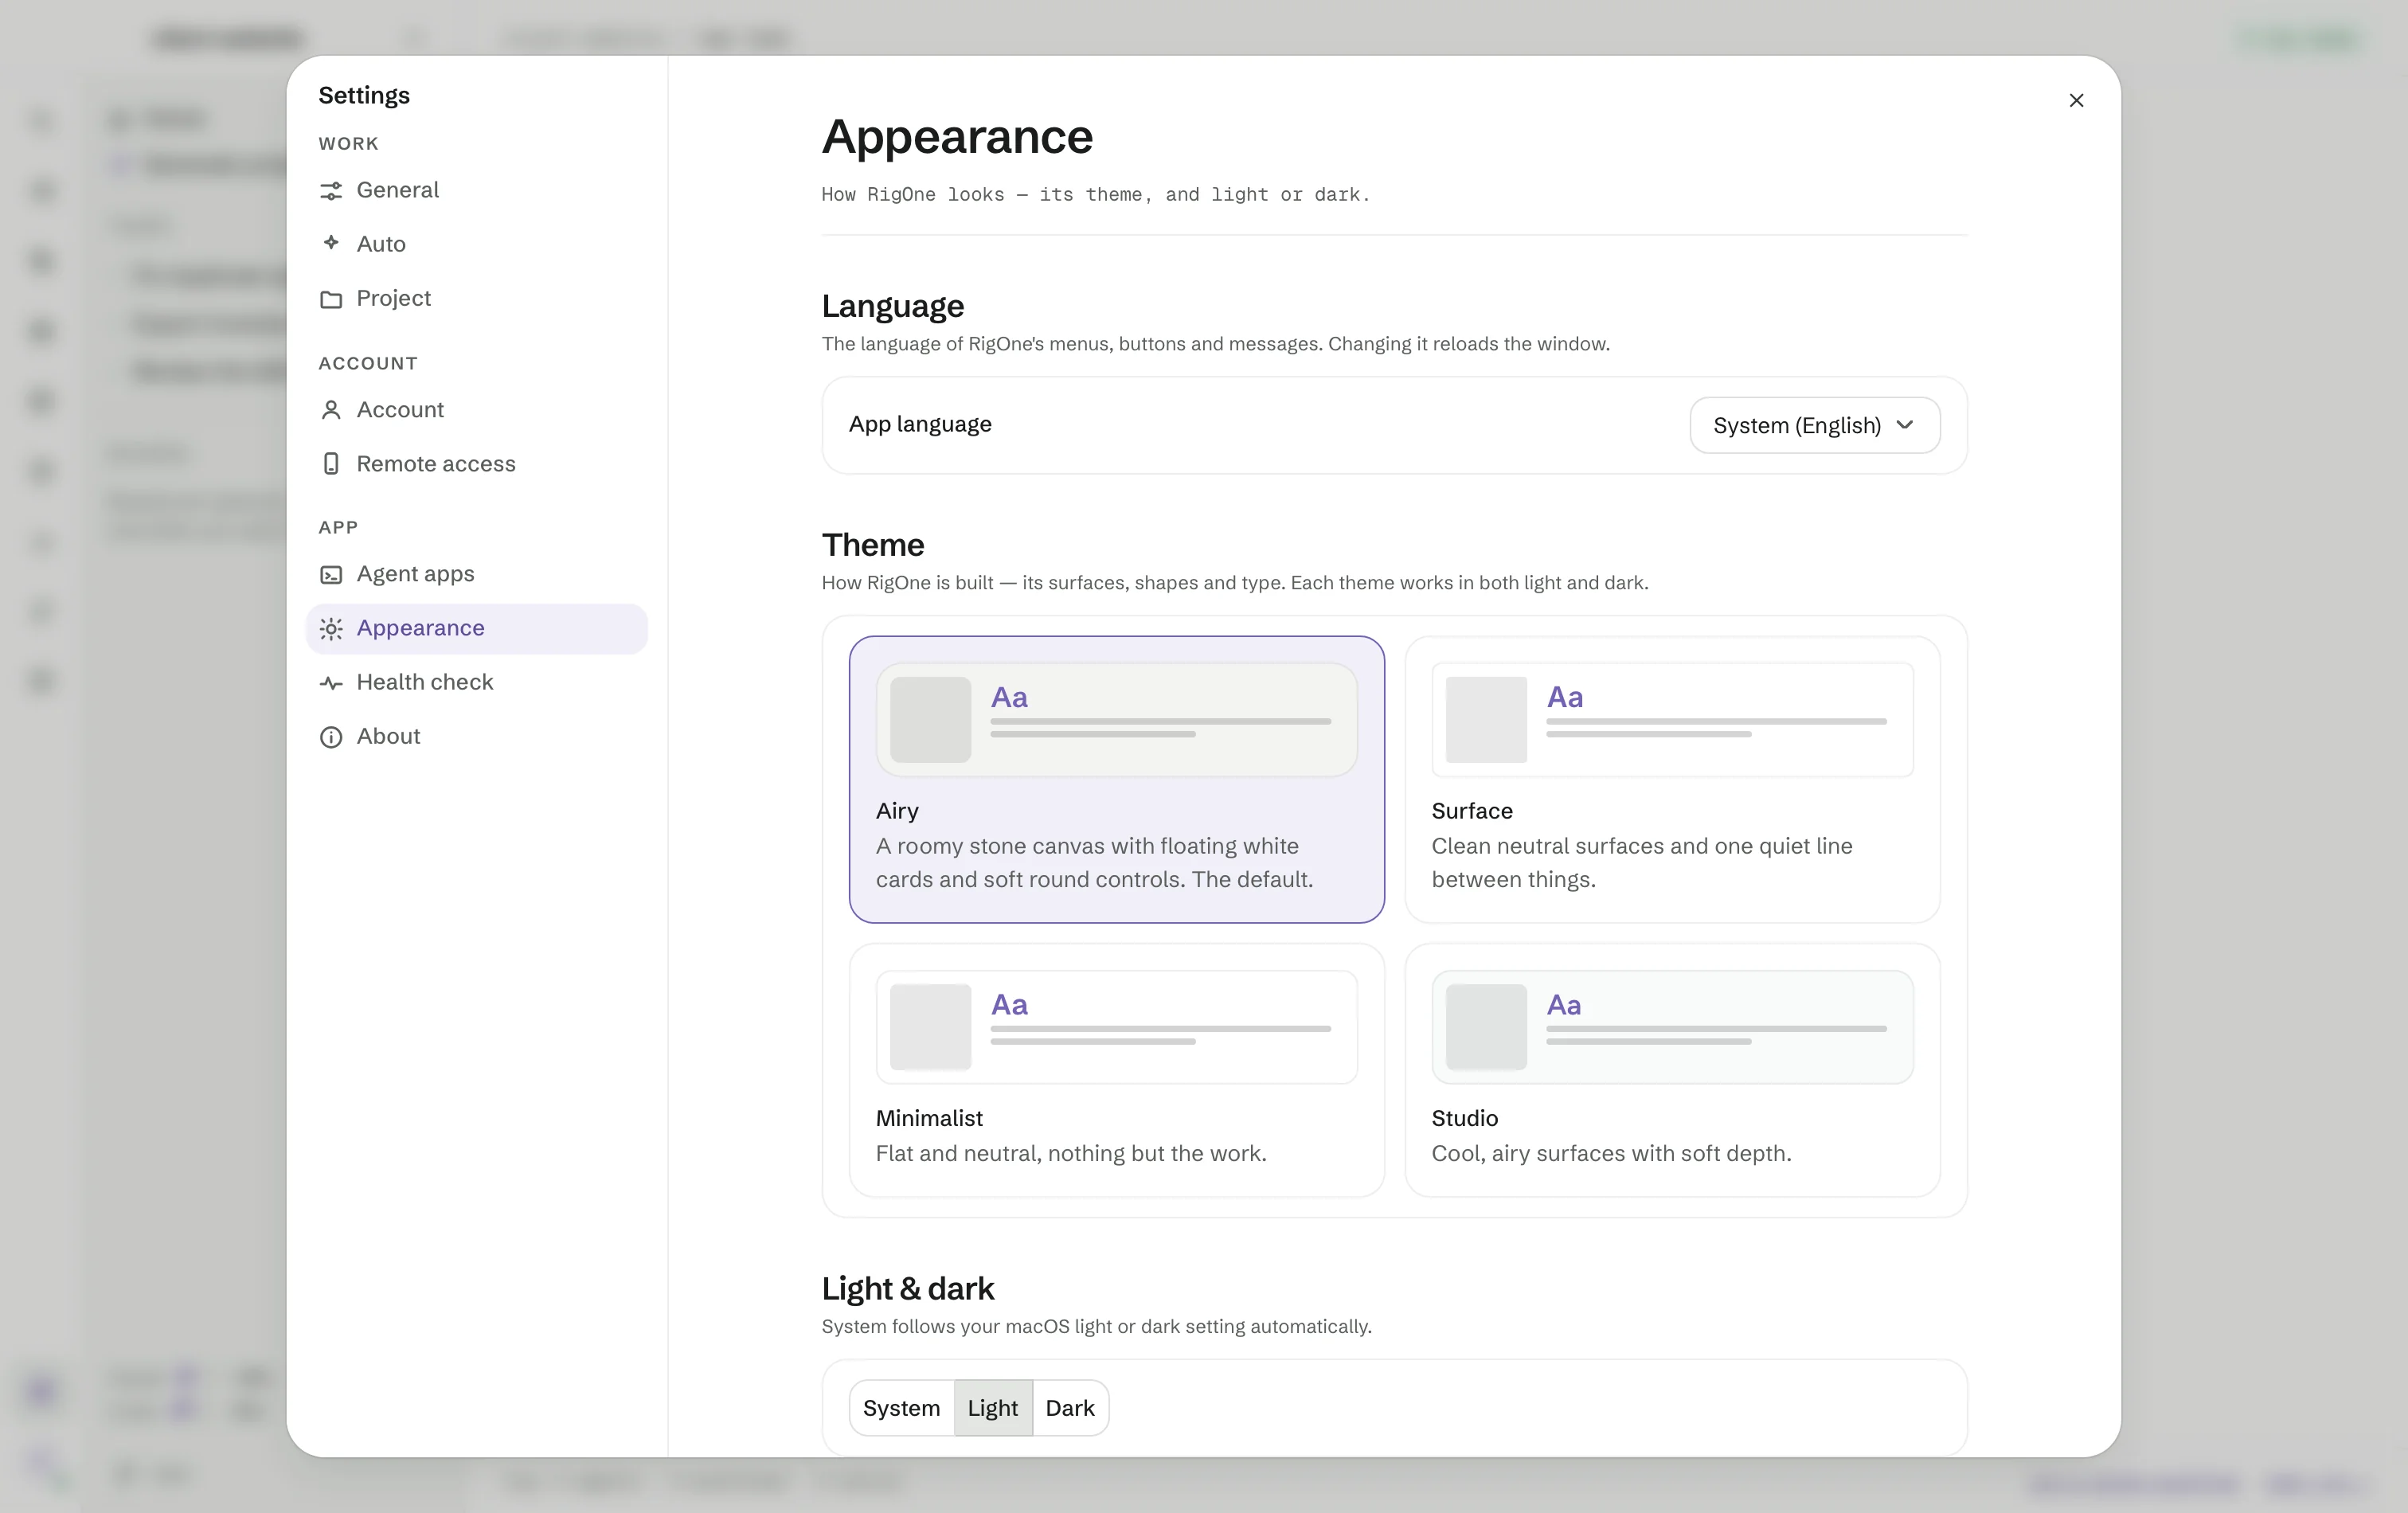Click the Minimalist preview thumbnail
The width and height of the screenshot is (2408, 1513).
point(1117,1027)
